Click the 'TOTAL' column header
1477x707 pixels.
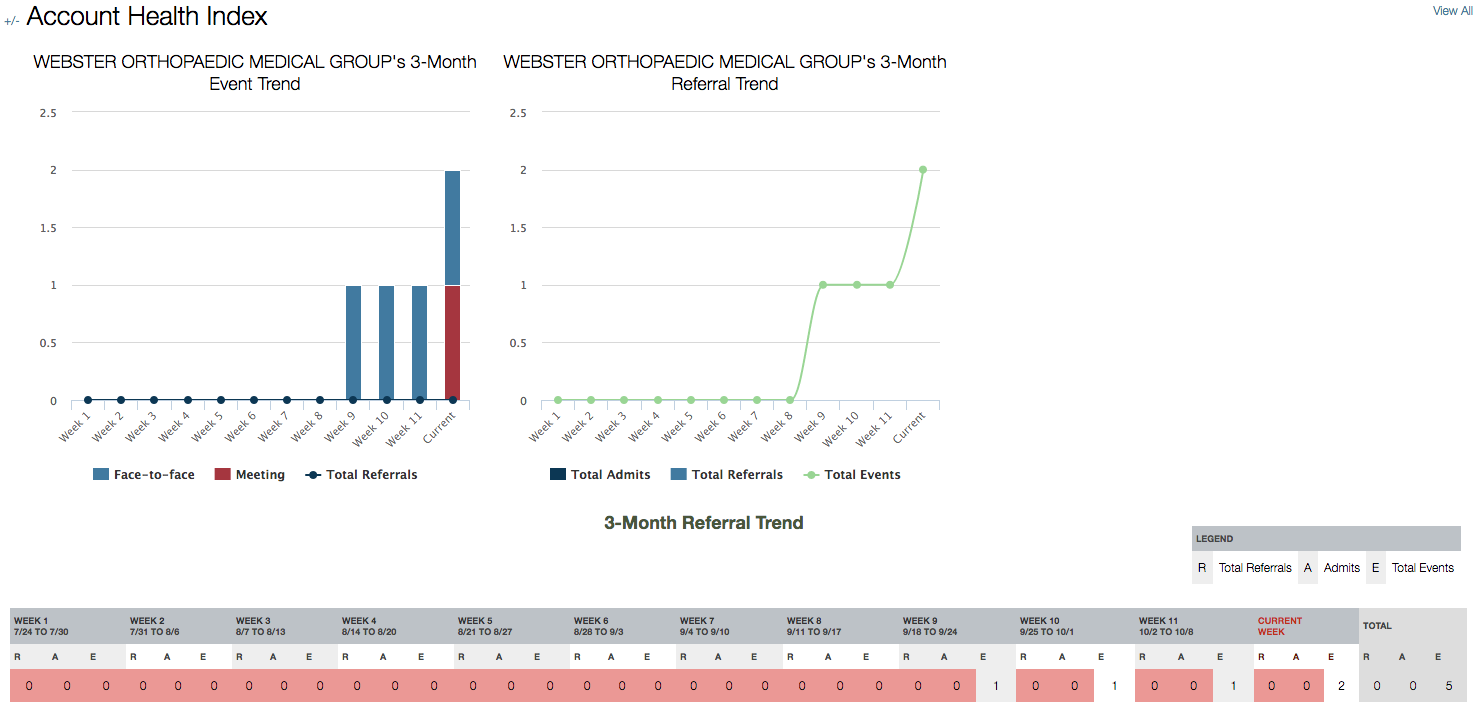tap(1413, 626)
